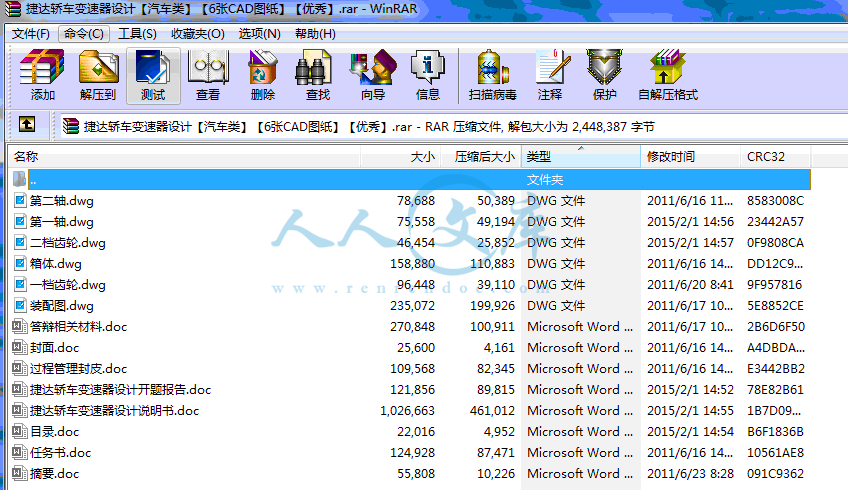Click the 添加 (Add) toolbar icon
The width and height of the screenshot is (848, 490).
pos(42,67)
